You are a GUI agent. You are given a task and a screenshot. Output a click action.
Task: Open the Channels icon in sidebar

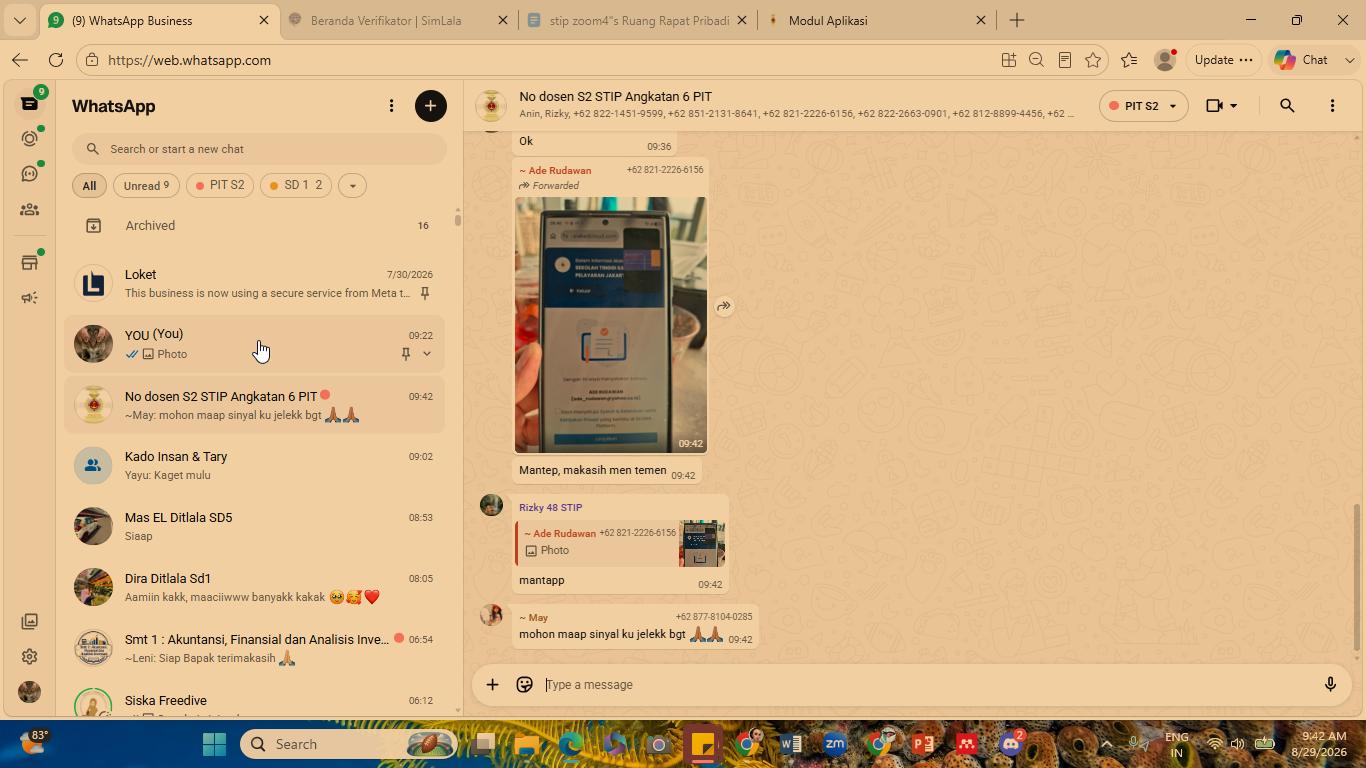30,174
